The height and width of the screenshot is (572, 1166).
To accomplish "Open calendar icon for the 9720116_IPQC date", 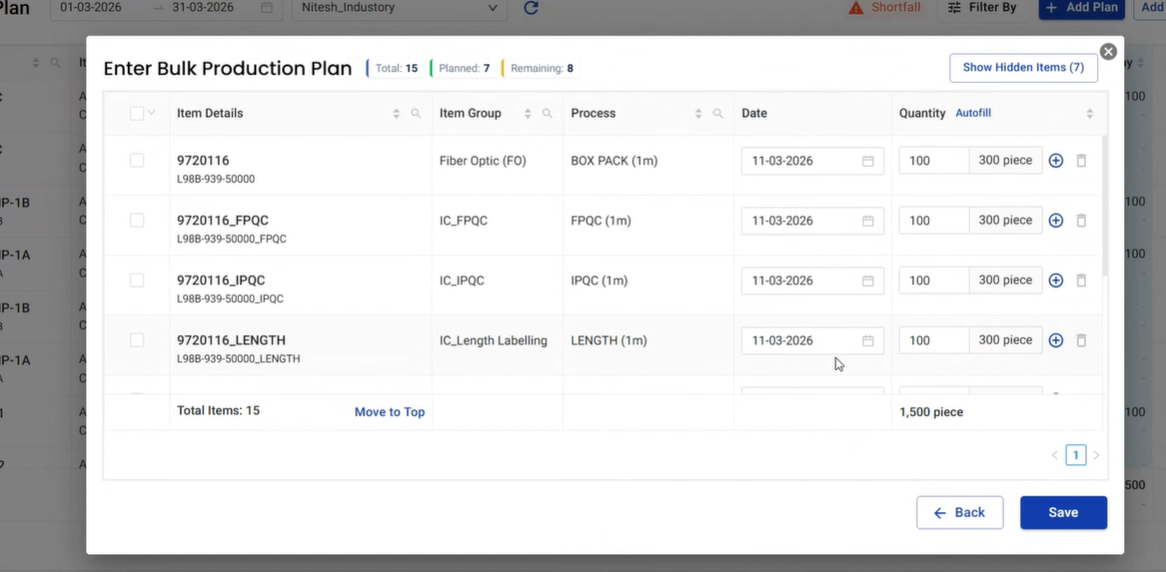I will point(868,281).
